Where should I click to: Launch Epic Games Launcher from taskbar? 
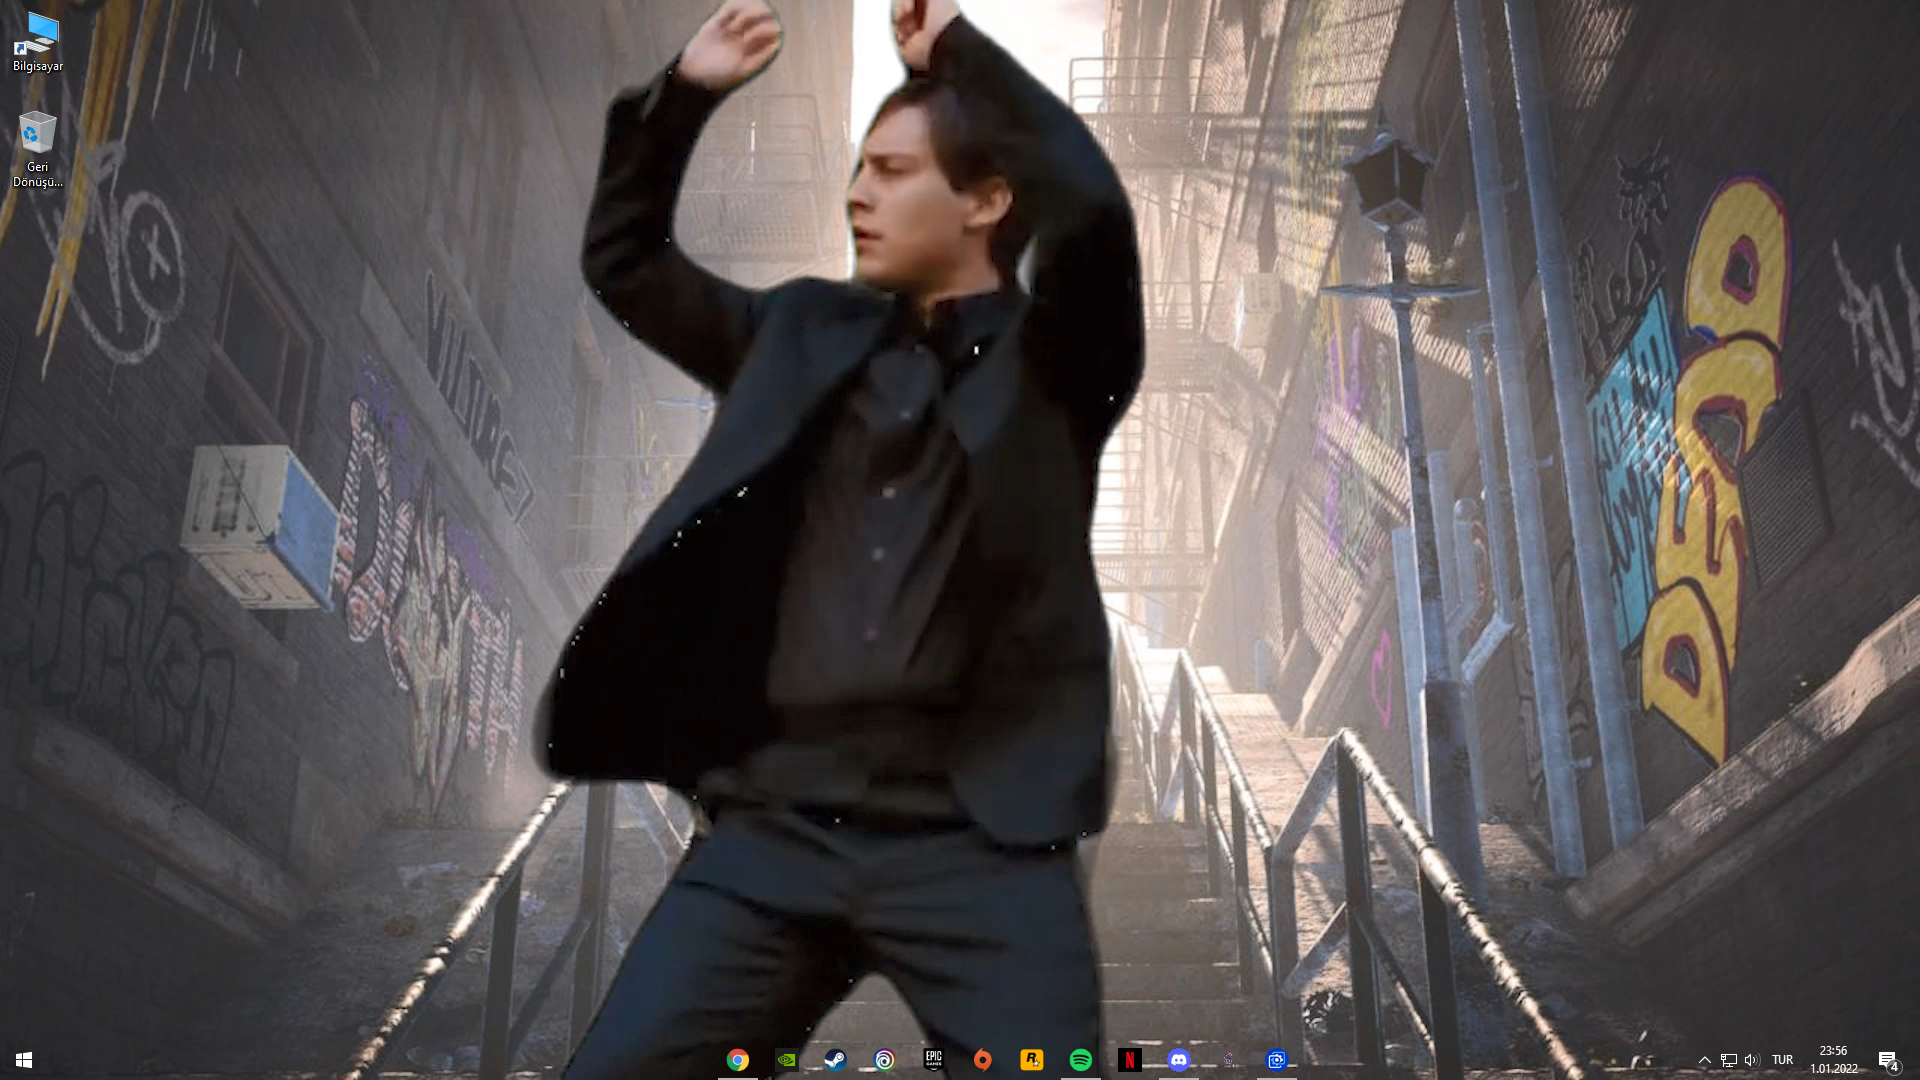pyautogui.click(x=933, y=1060)
